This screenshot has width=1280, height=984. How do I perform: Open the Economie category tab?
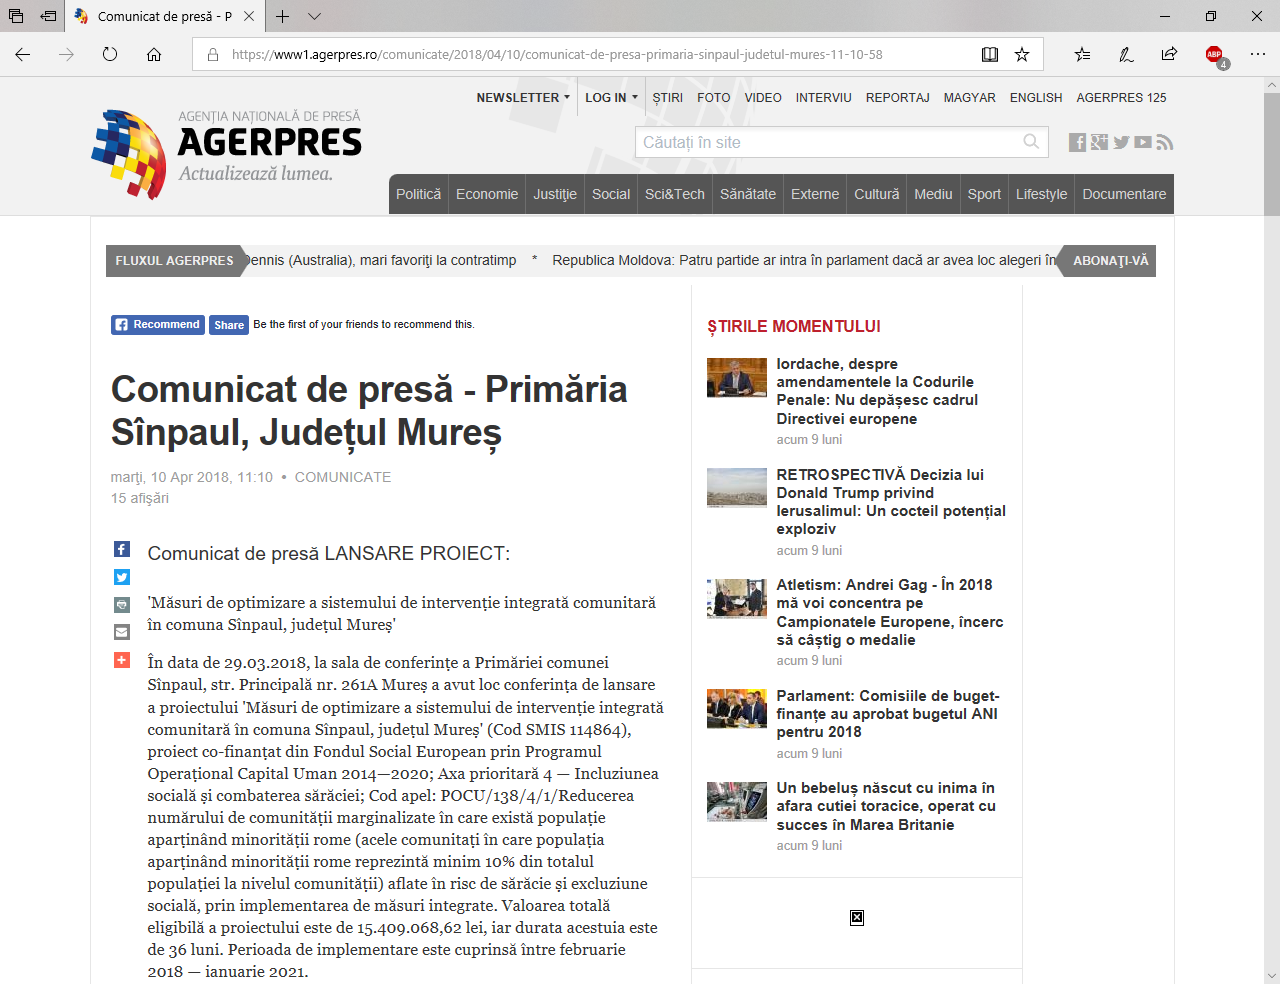coord(487,194)
